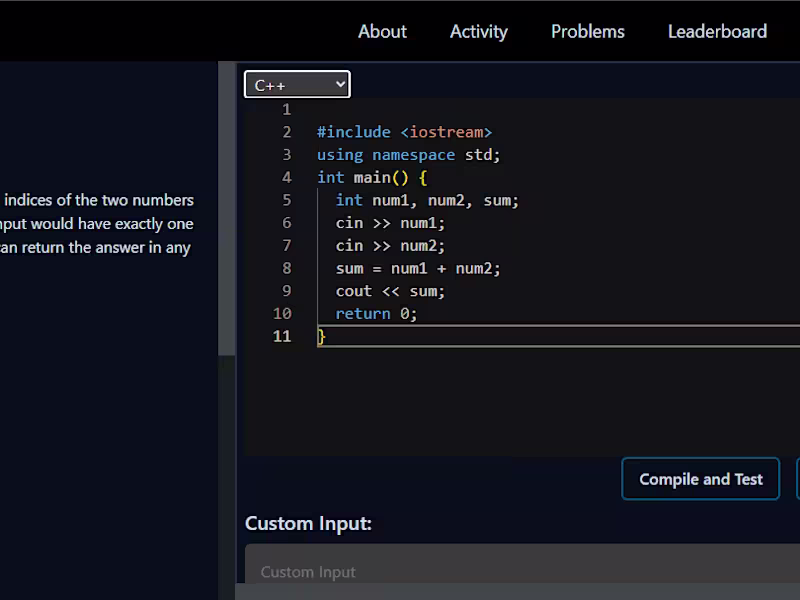Click the 'return 0;' statement
Image resolution: width=800 pixels, height=600 pixels.
376,314
